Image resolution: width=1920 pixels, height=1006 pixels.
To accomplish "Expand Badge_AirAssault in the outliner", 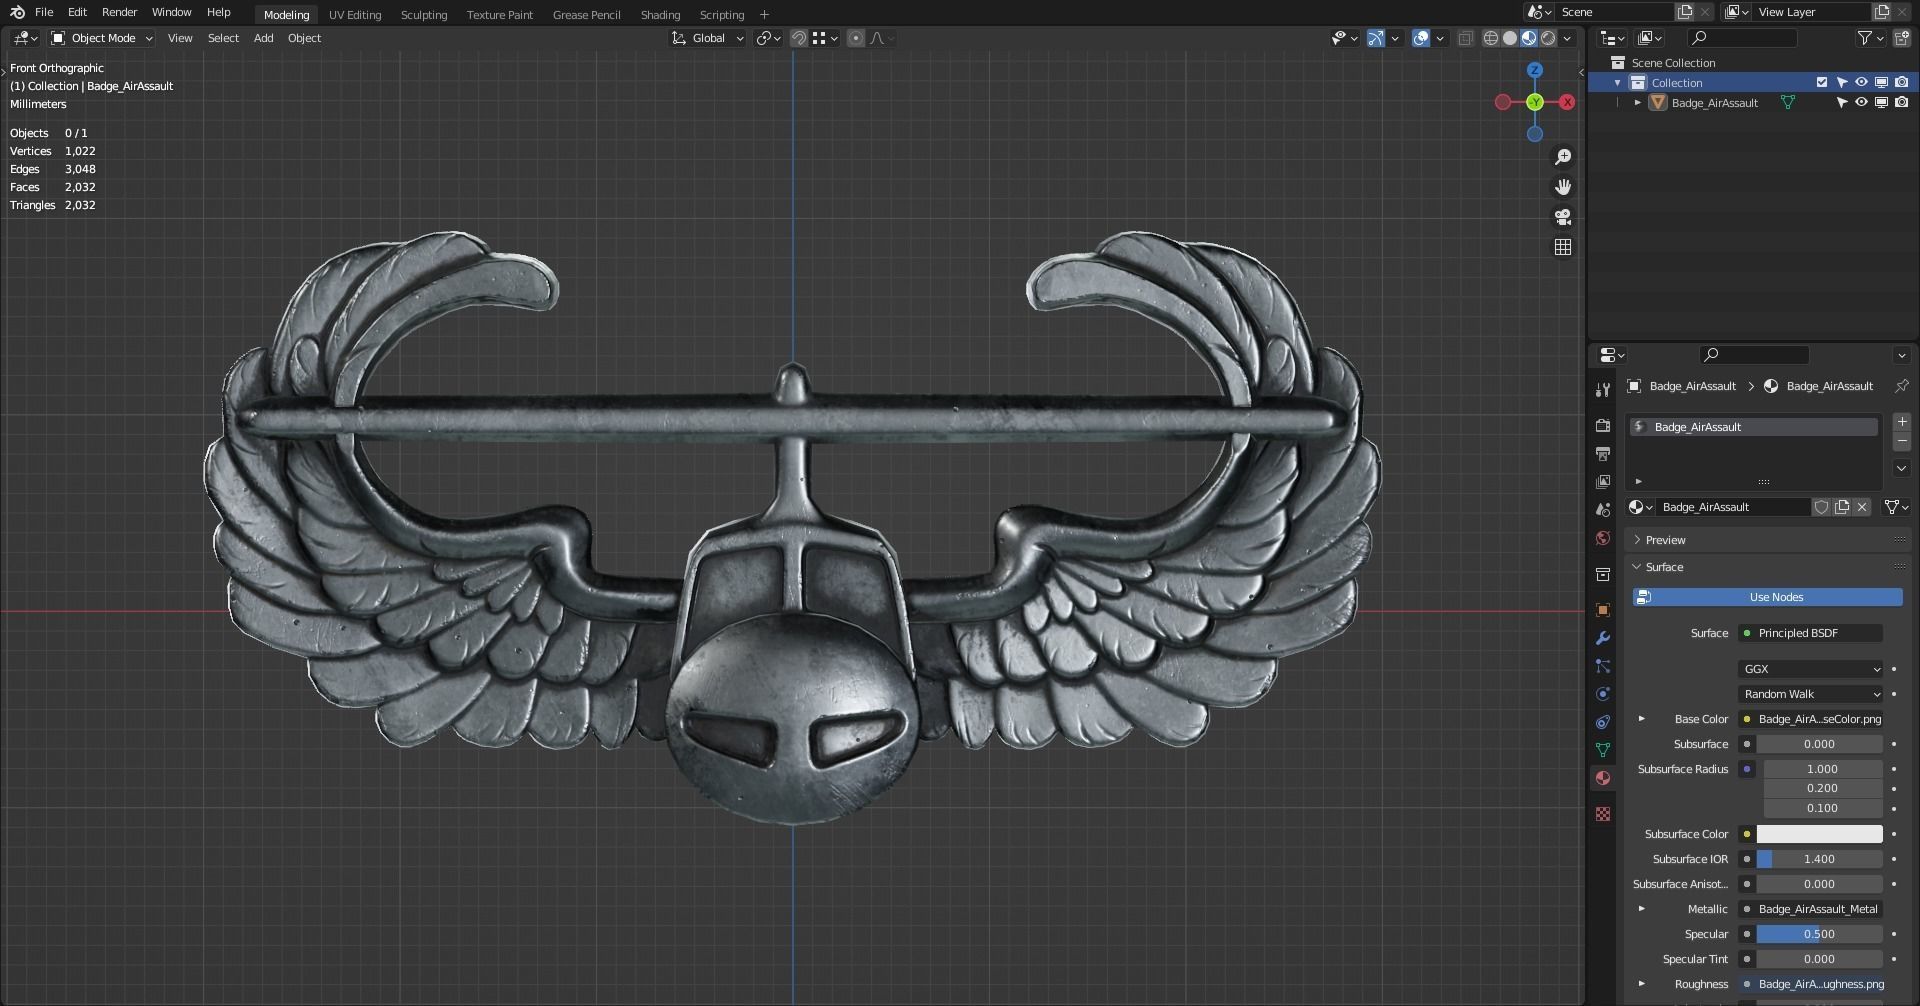I will (x=1637, y=102).
